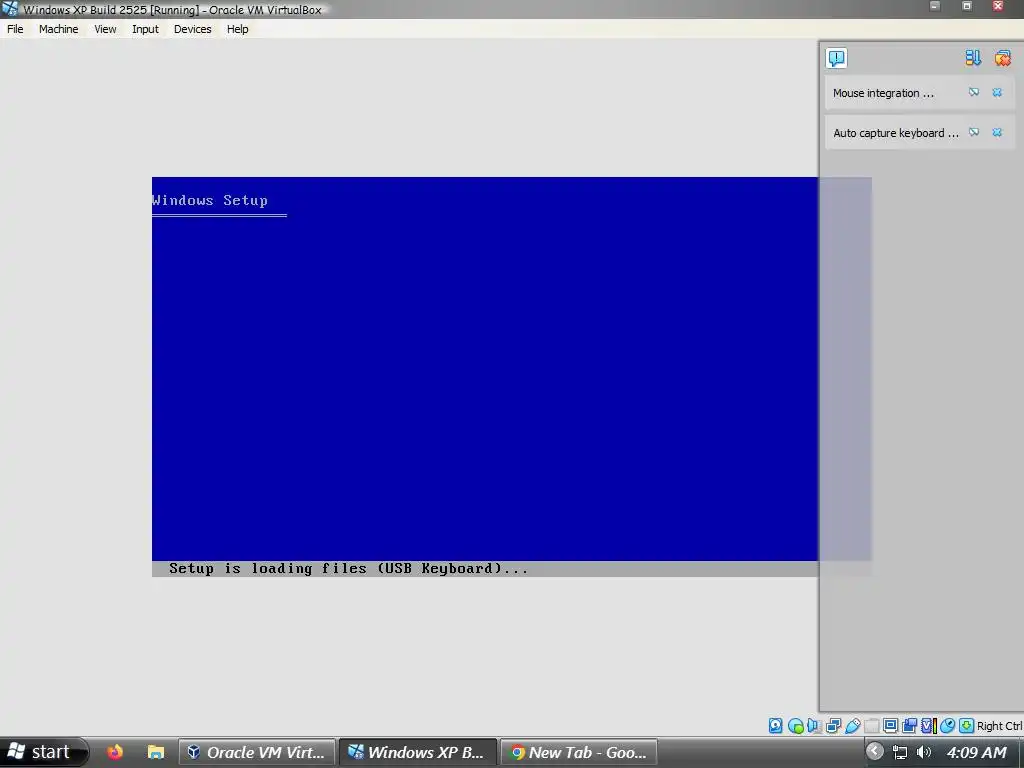Viewport: 1024px width, 768px height.
Task: Click the CPU virtualization status icon
Action: (929, 726)
